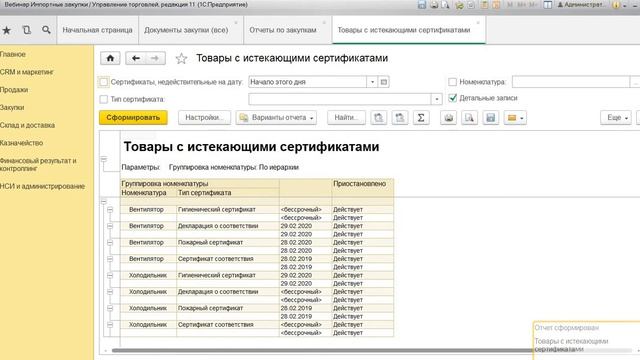Open the Тип сертификата dropdown arrow
This screenshot has height=360, width=640.
(437, 99)
